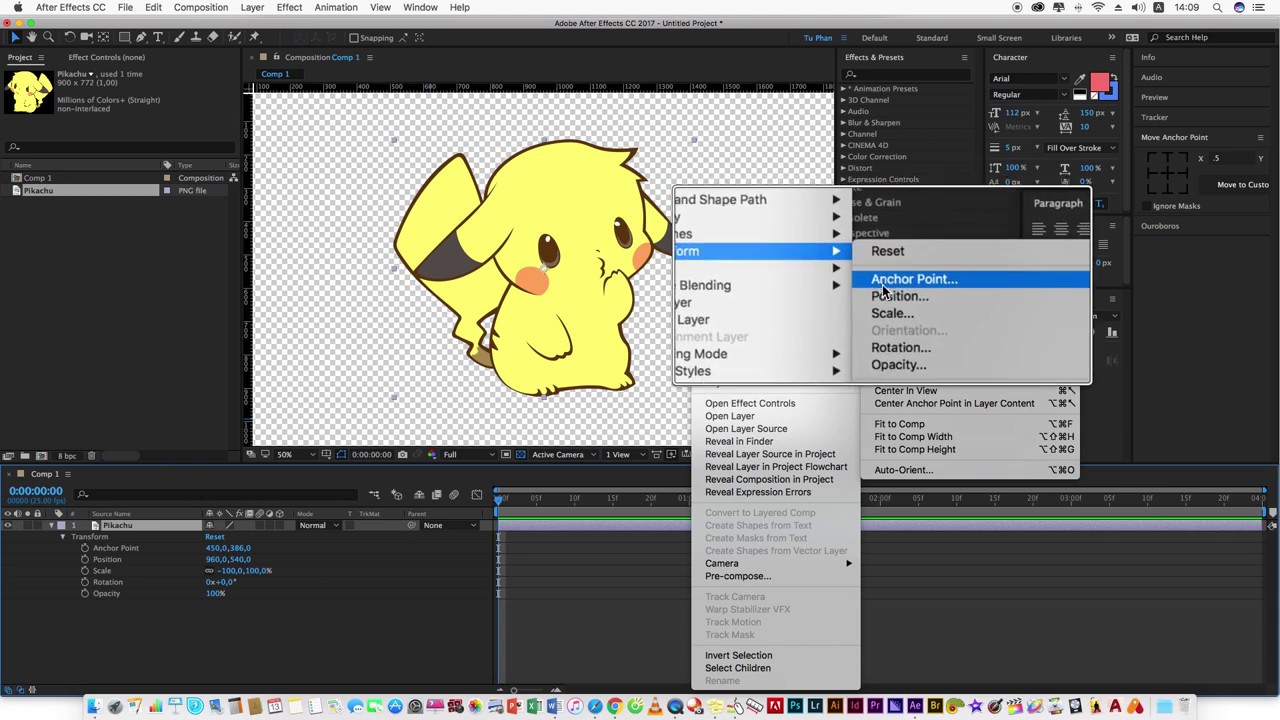
Task: Choose Anchor Point... in Transform submenu
Action: (971, 279)
